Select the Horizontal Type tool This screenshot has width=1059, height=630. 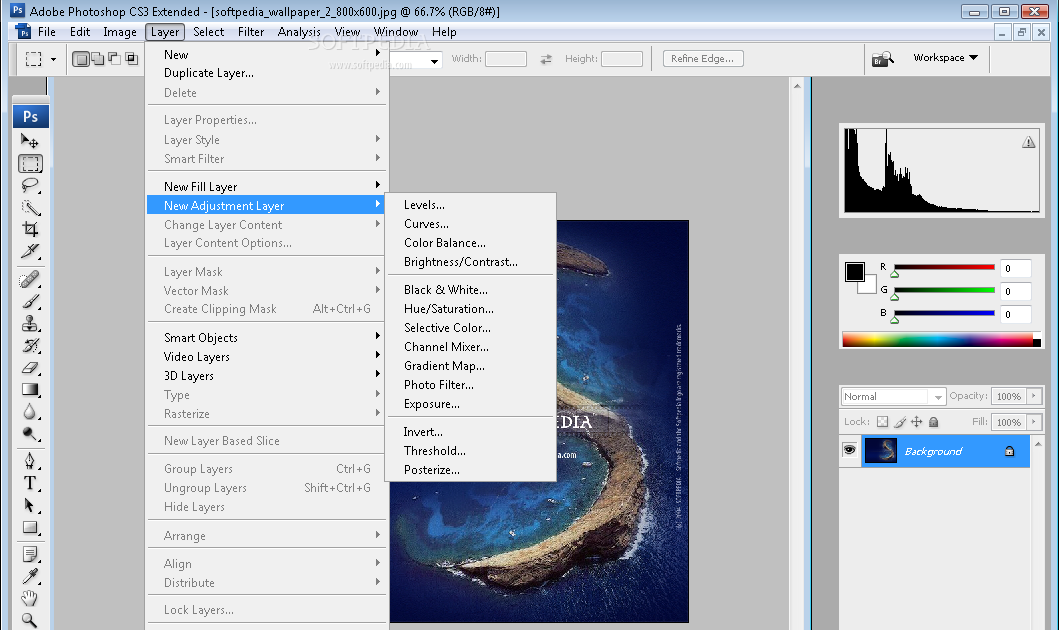tap(30, 483)
